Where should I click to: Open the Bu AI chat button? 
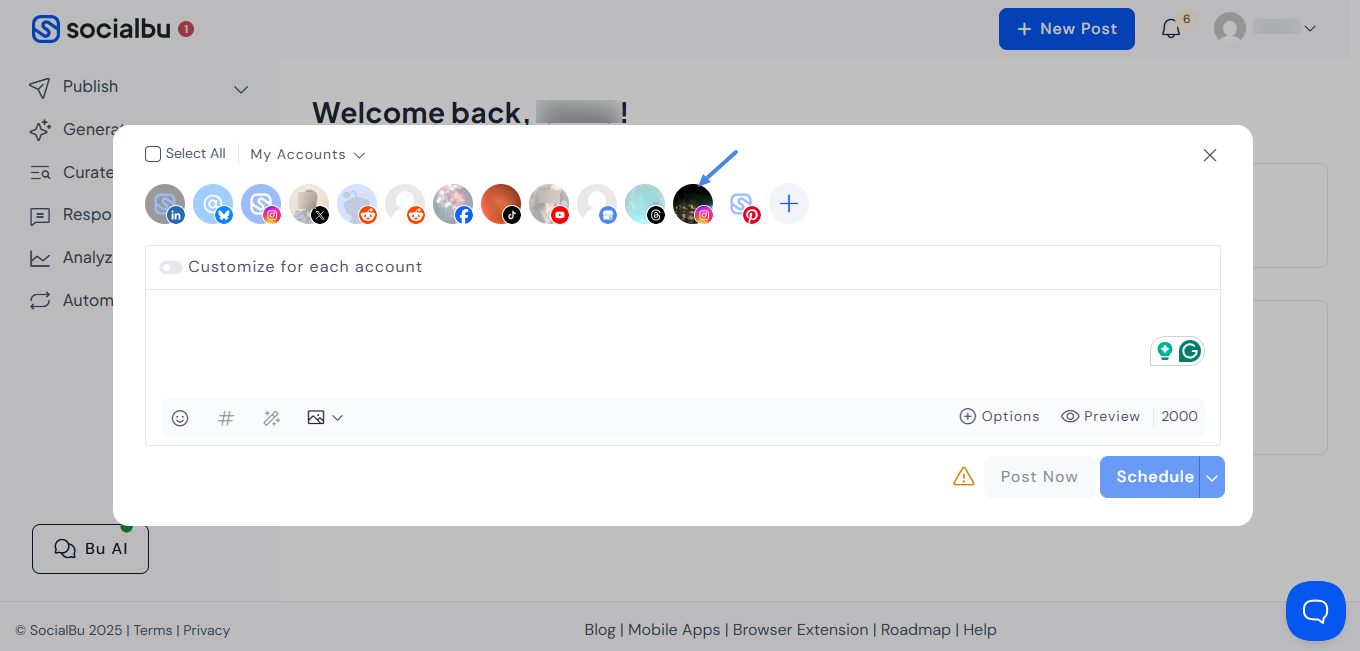pos(90,549)
